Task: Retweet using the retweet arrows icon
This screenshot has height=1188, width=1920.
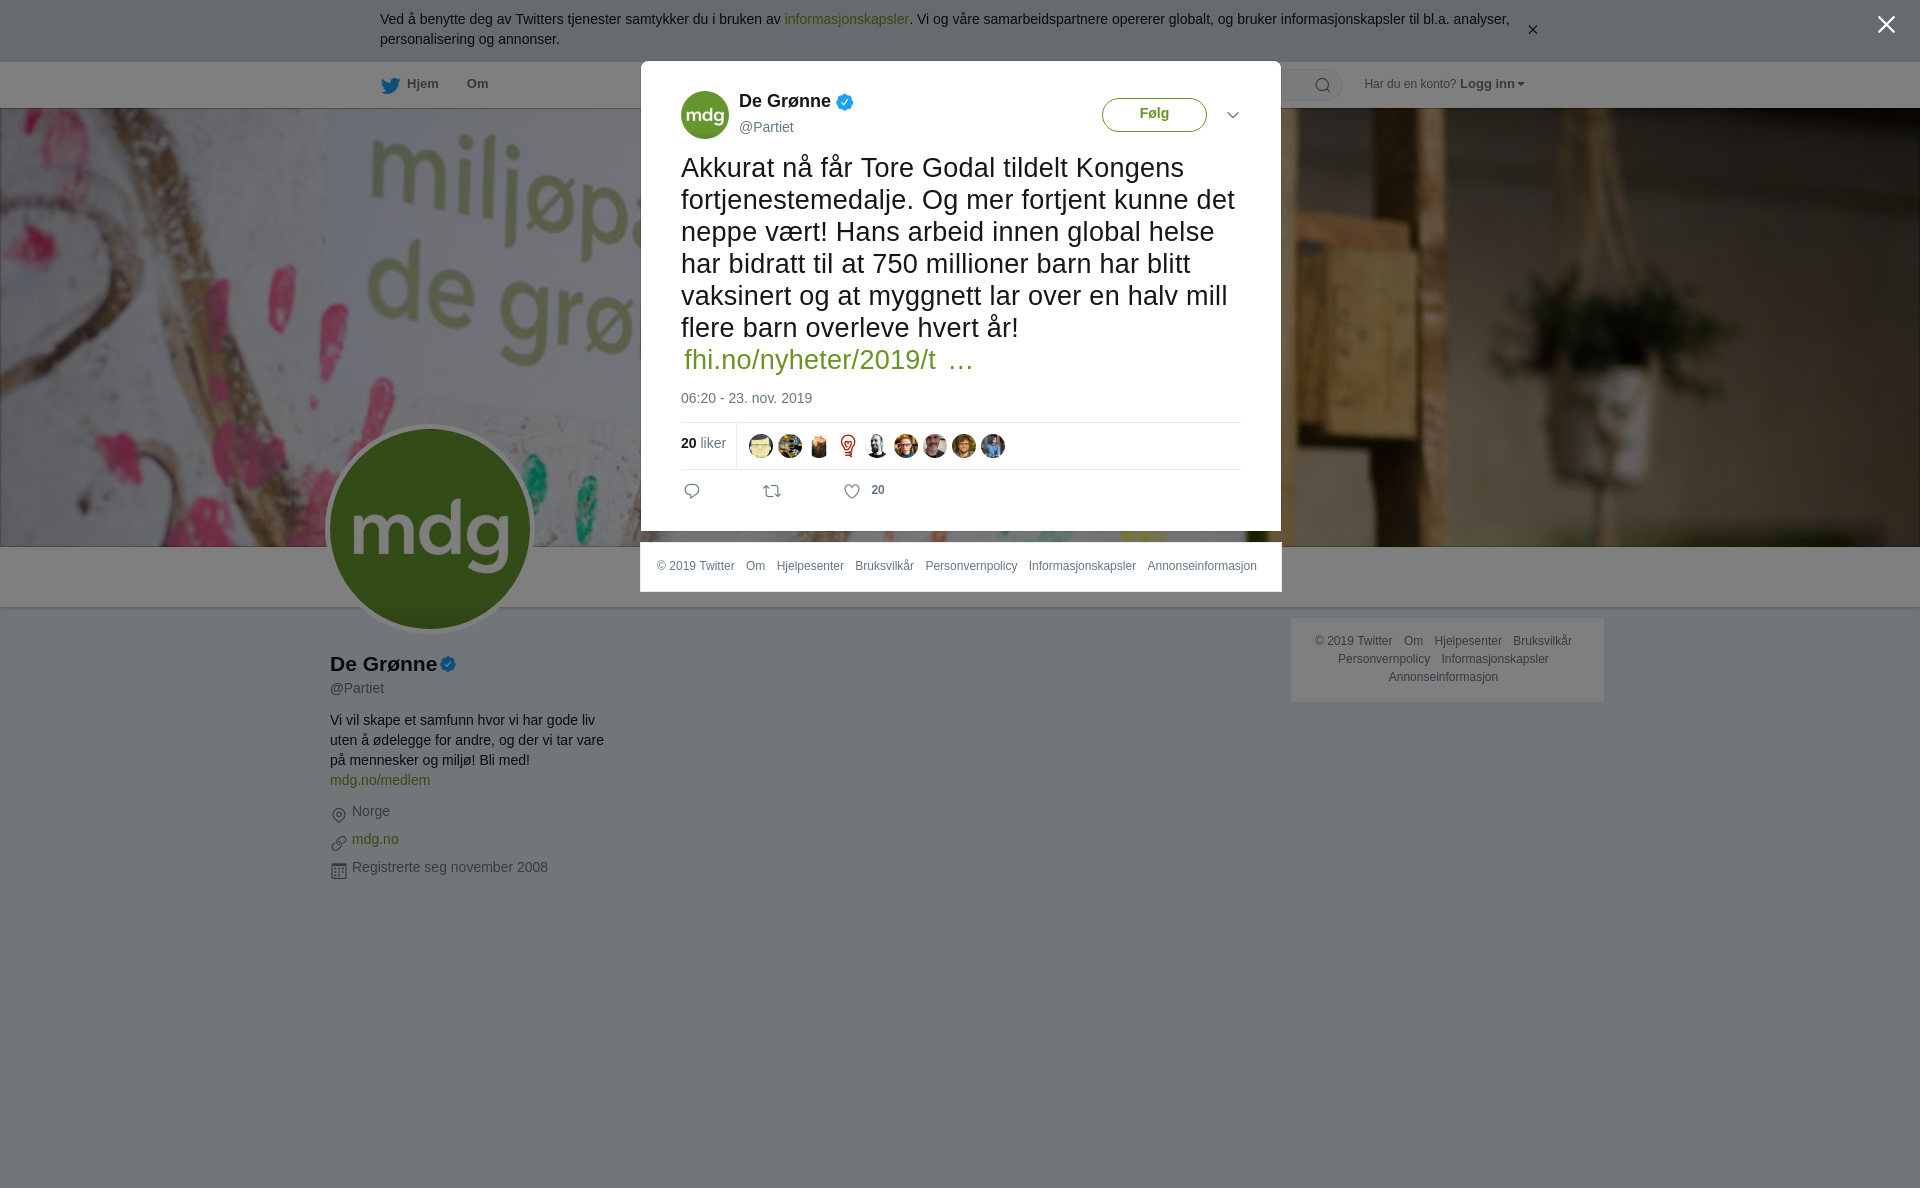Action: pos(772,491)
